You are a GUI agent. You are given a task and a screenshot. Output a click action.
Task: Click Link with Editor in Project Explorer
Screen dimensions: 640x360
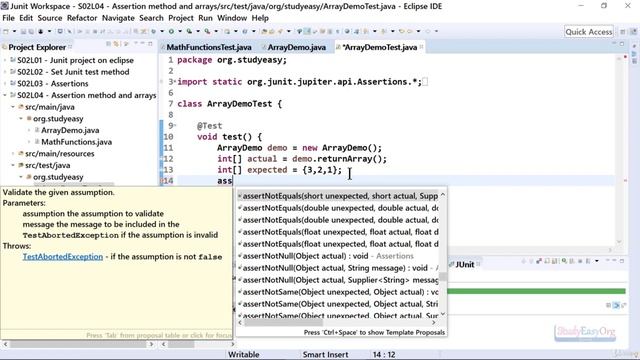pyautogui.click(x=116, y=44)
